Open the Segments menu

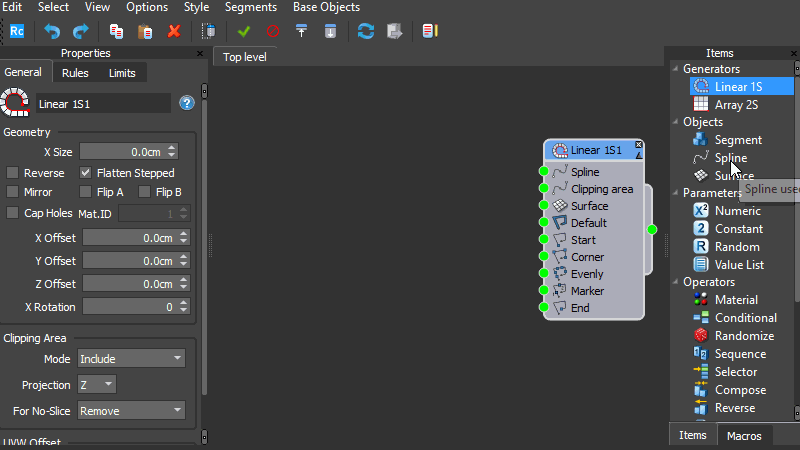(251, 7)
